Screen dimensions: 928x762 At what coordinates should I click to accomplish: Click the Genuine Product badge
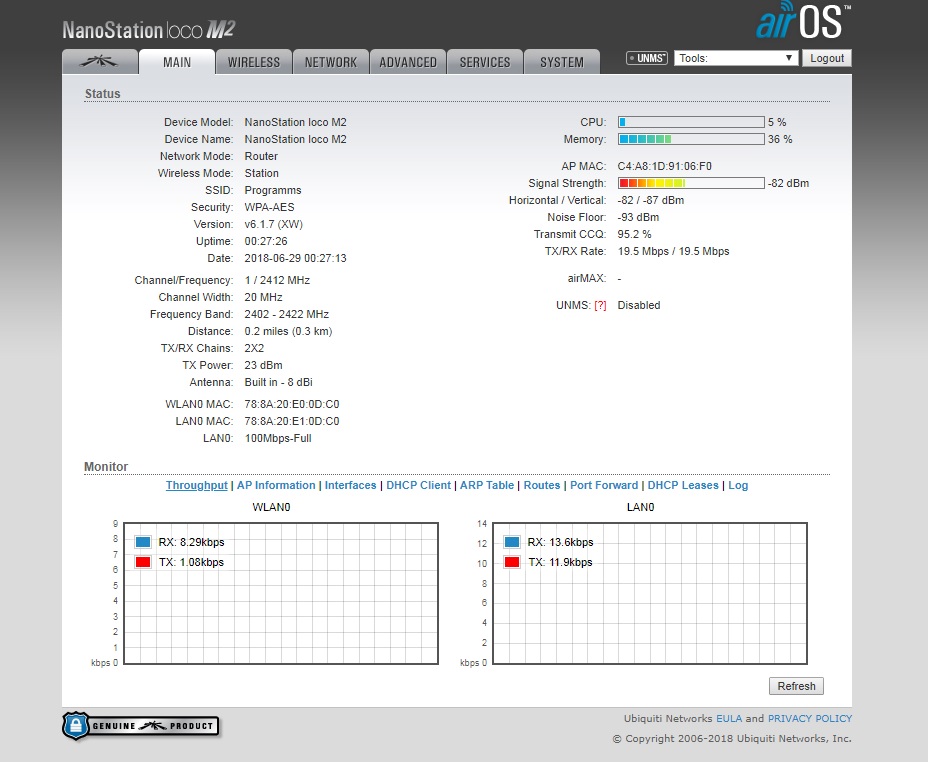click(141, 726)
